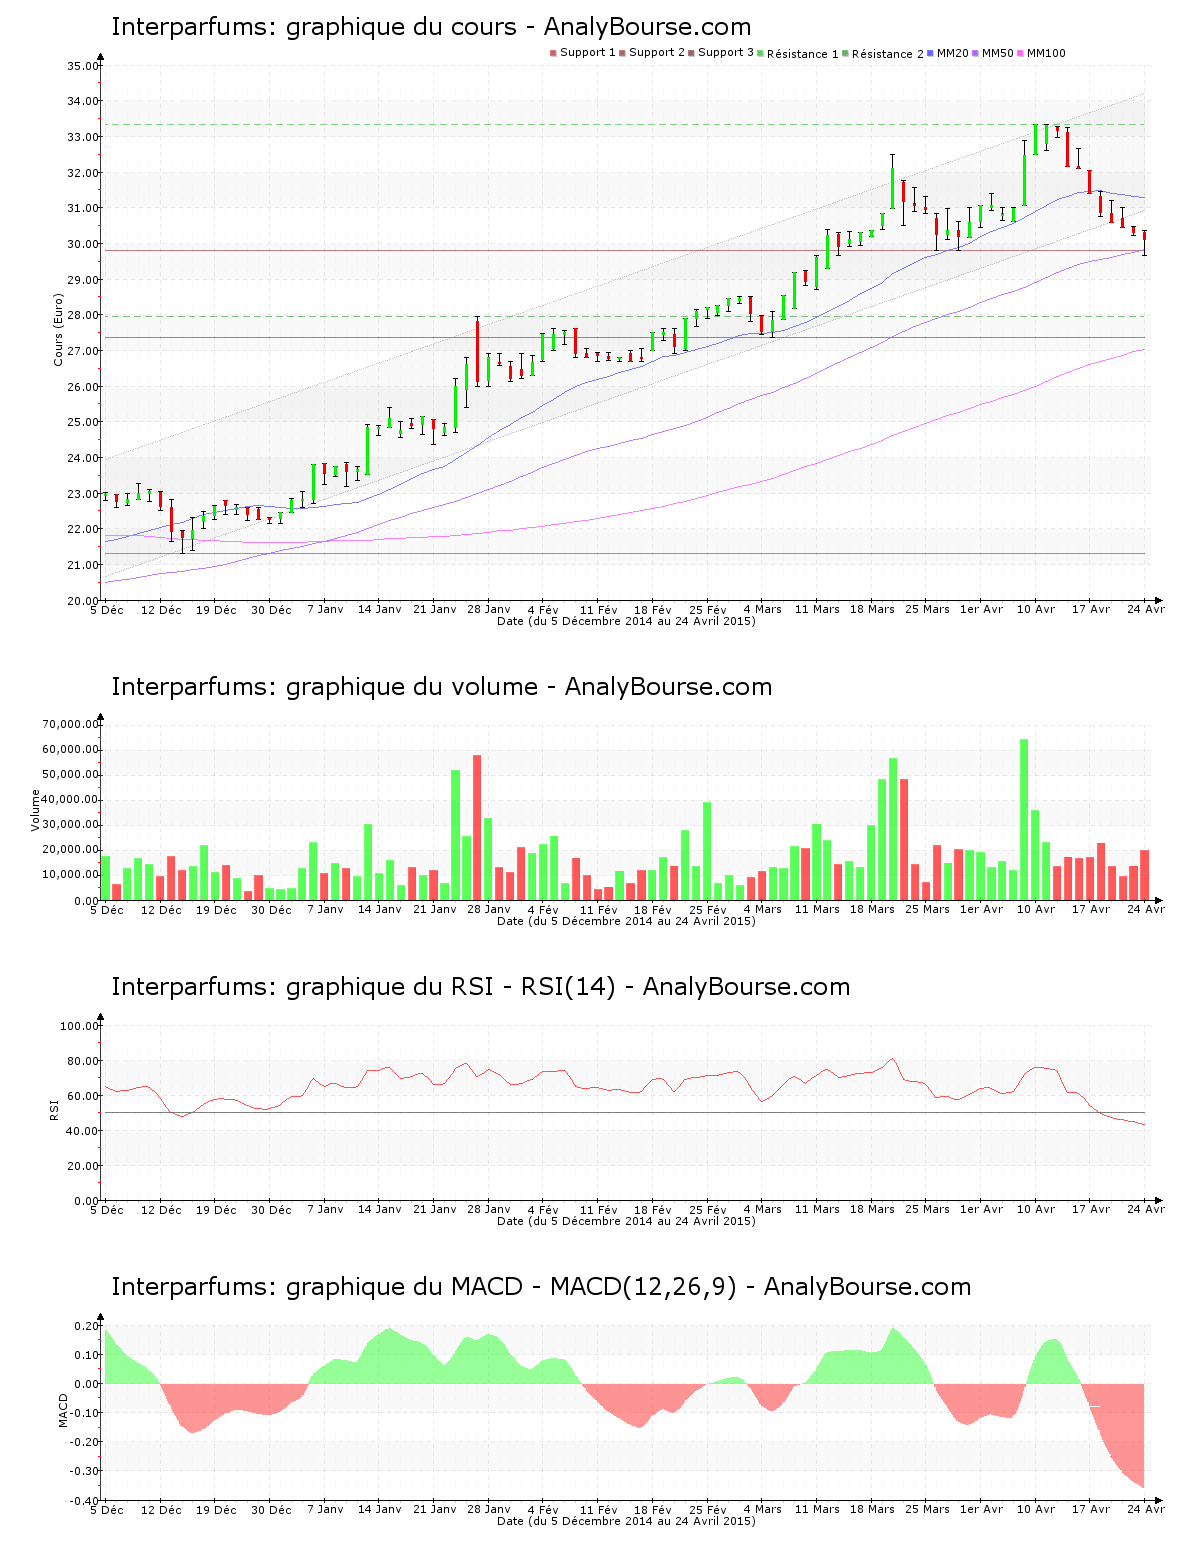
Task: Click the MM100 legend entry
Action: coord(1041,53)
